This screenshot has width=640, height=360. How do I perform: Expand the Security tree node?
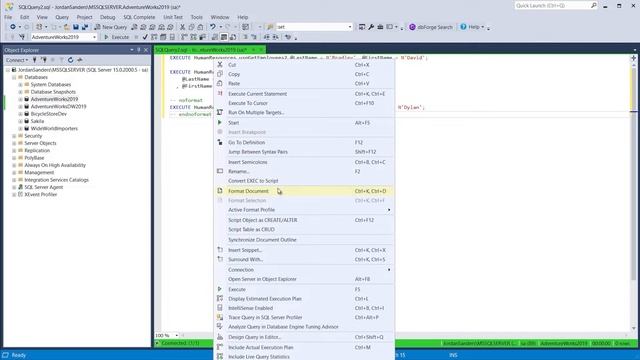(x=14, y=136)
